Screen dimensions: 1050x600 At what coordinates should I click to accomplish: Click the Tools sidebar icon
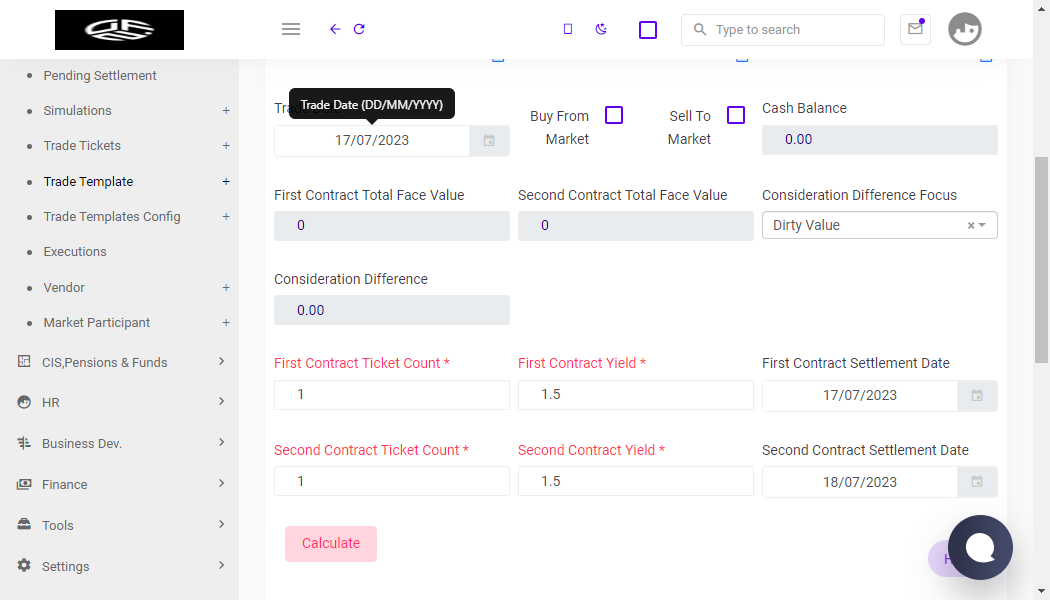pos(24,524)
